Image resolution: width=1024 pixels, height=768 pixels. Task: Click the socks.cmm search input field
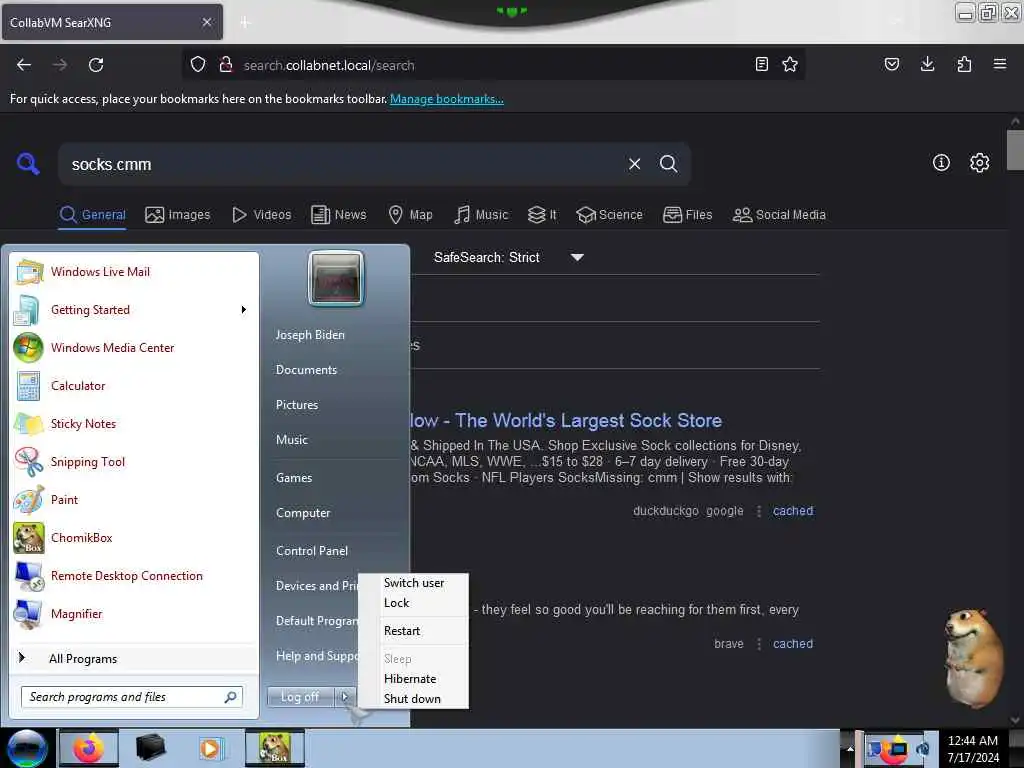[x=343, y=165]
